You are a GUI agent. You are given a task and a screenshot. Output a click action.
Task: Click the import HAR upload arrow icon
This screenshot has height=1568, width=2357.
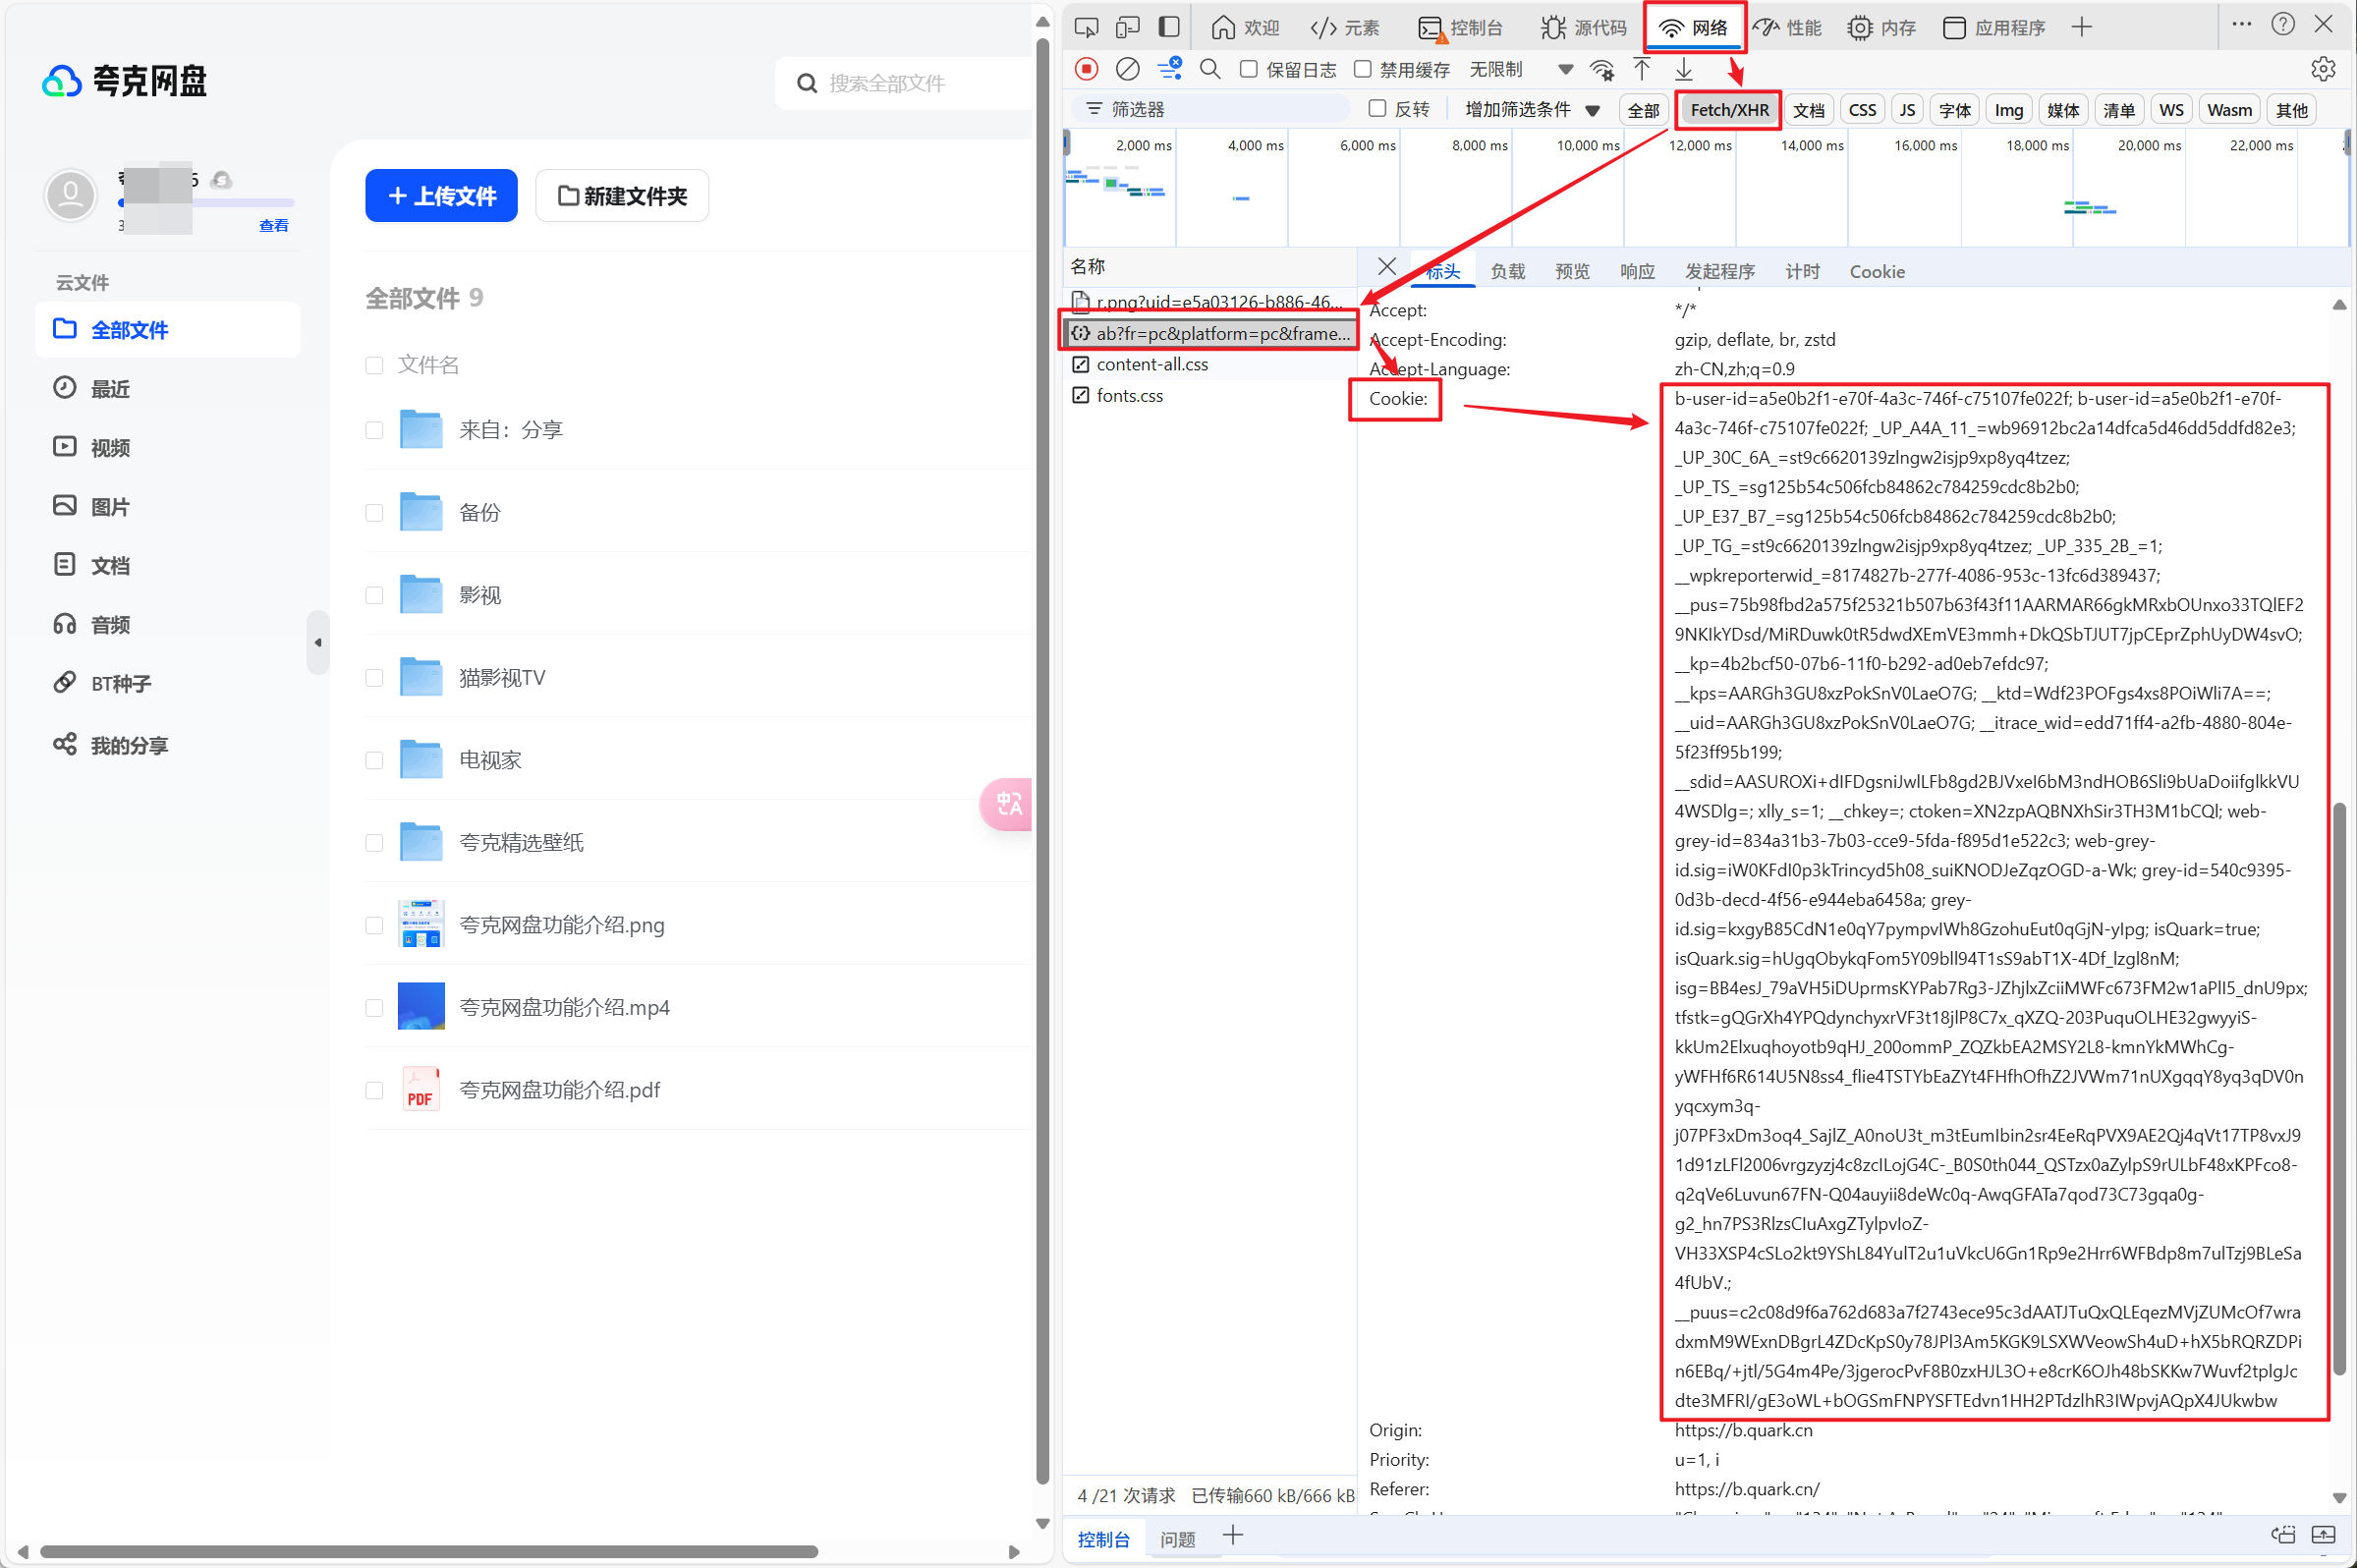(x=1642, y=69)
